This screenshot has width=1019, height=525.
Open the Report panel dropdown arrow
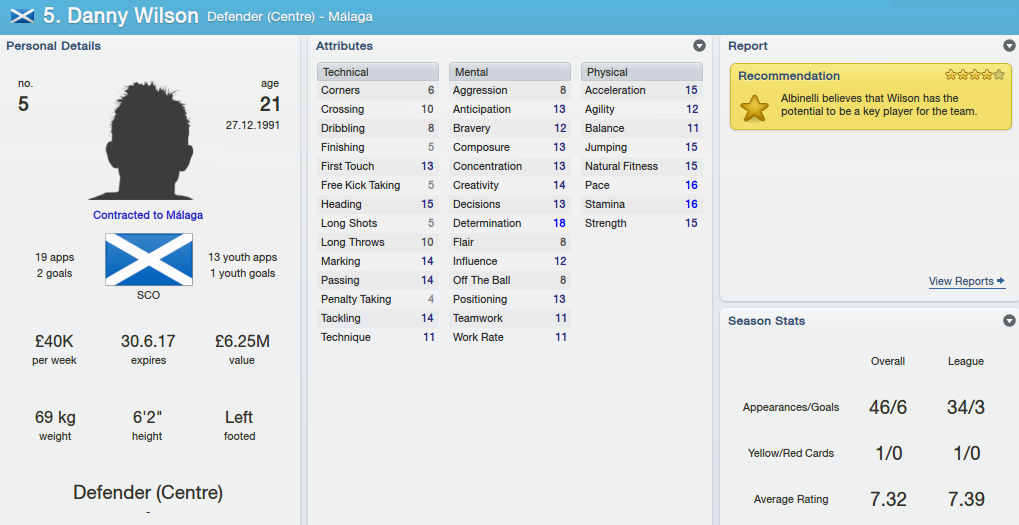click(x=1009, y=45)
